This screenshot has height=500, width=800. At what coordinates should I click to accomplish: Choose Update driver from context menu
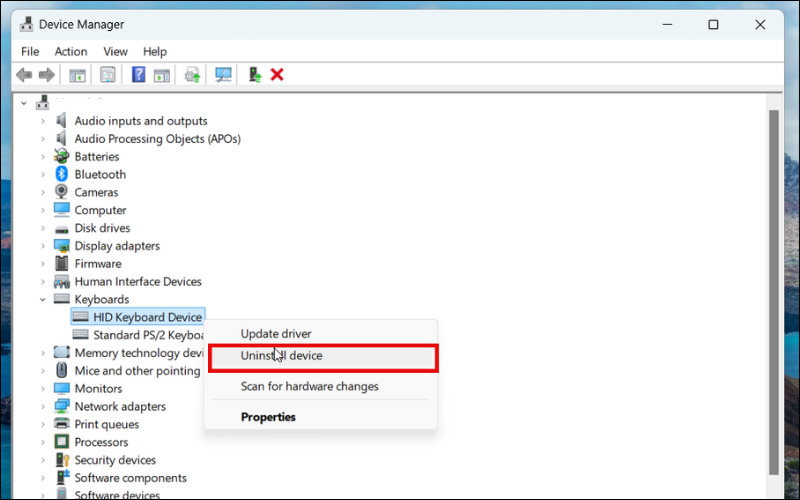(x=320, y=334)
